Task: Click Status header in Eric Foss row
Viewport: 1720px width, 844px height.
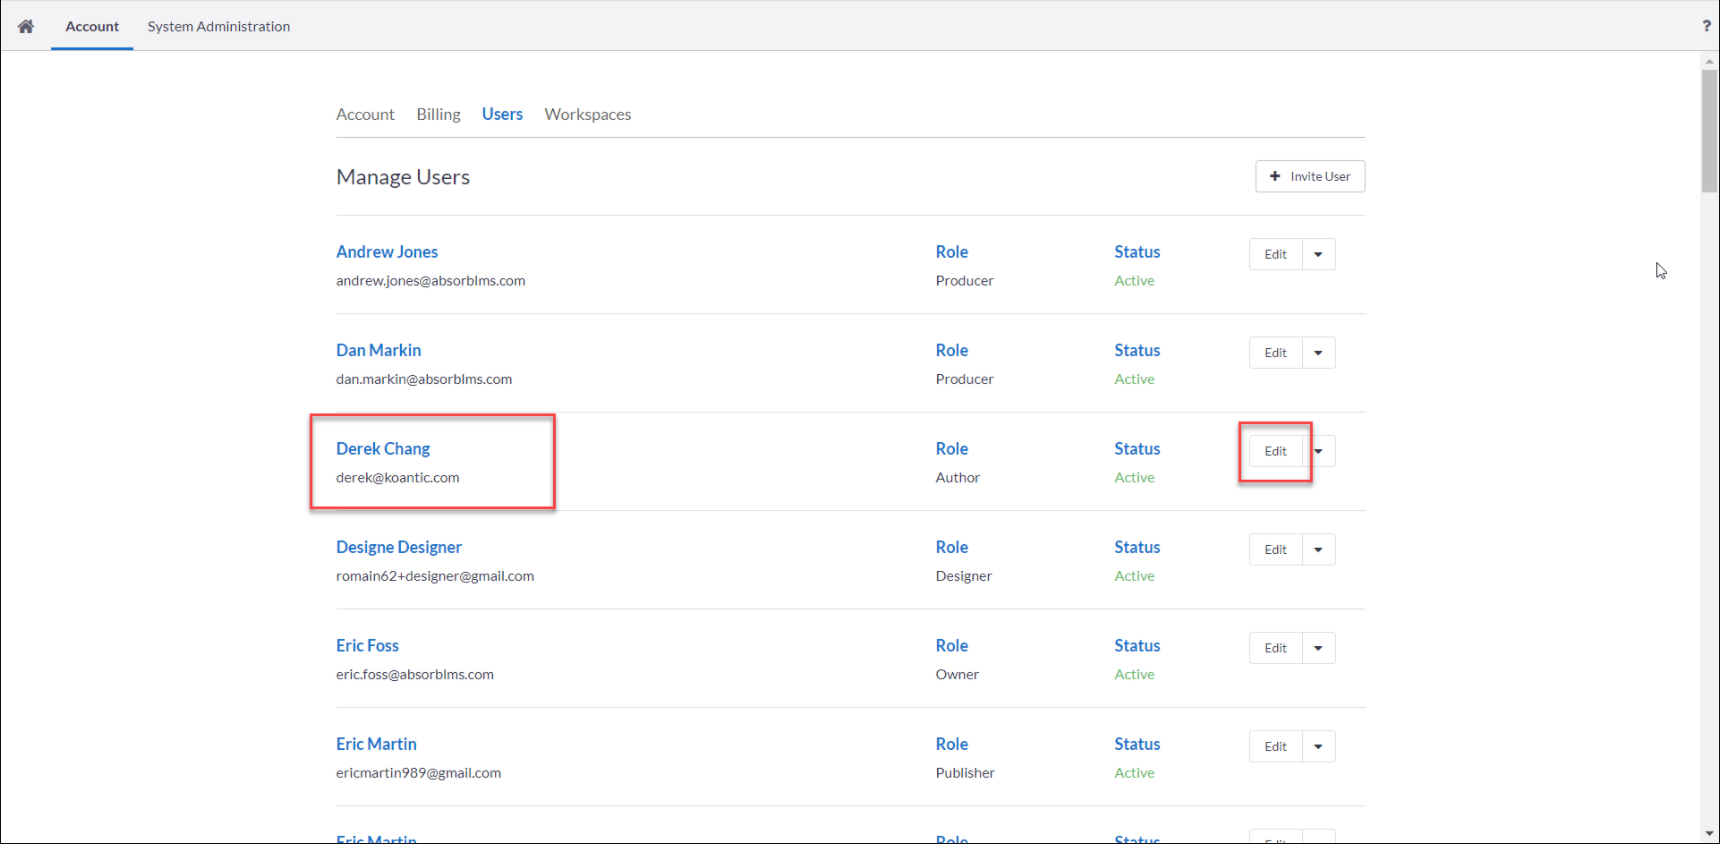Action: 1138,646
